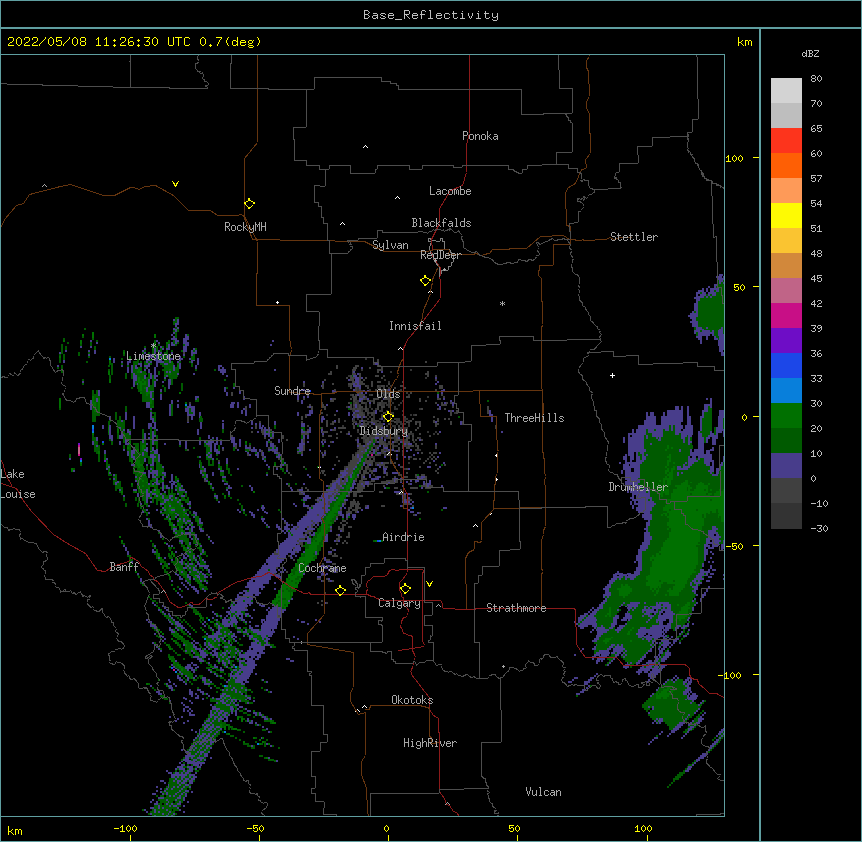Click the 100 tick on right axis
Image resolution: width=862 pixels, height=842 pixels.
(x=734, y=158)
